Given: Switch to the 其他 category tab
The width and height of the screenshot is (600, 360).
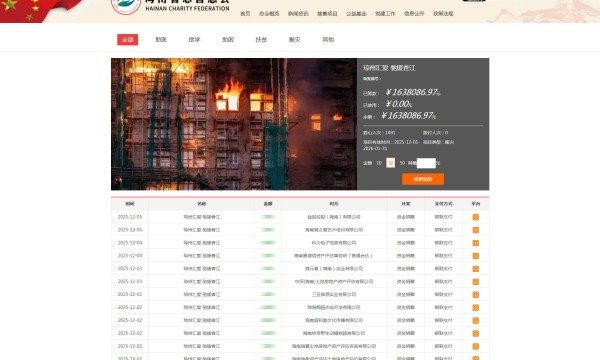Looking at the screenshot, I should [328, 39].
